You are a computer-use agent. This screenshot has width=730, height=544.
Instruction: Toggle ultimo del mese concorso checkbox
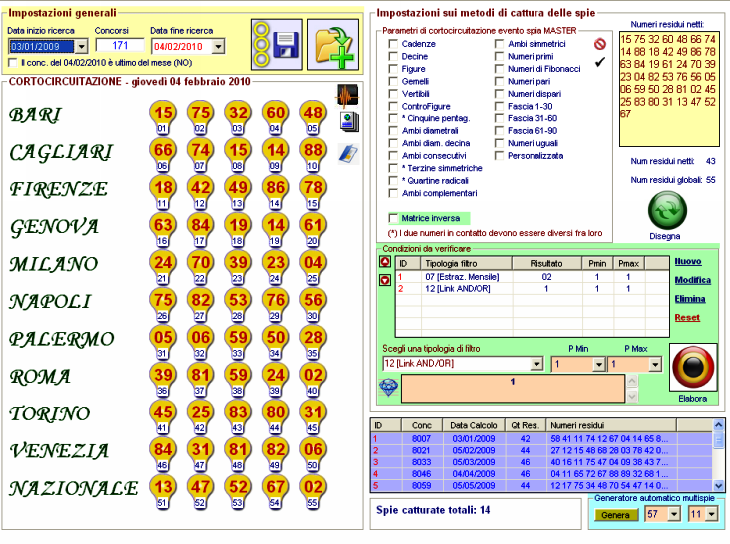(13, 62)
